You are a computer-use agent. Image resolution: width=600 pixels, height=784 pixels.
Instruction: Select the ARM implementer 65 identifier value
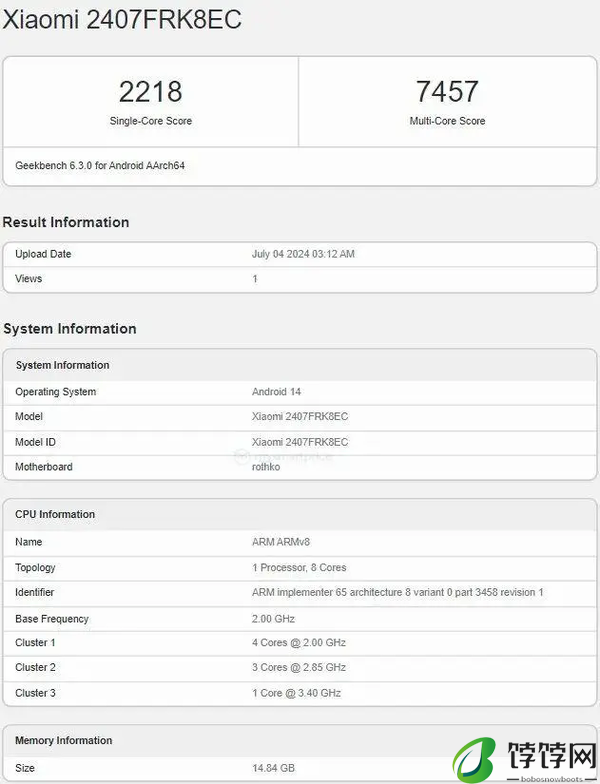point(398,592)
